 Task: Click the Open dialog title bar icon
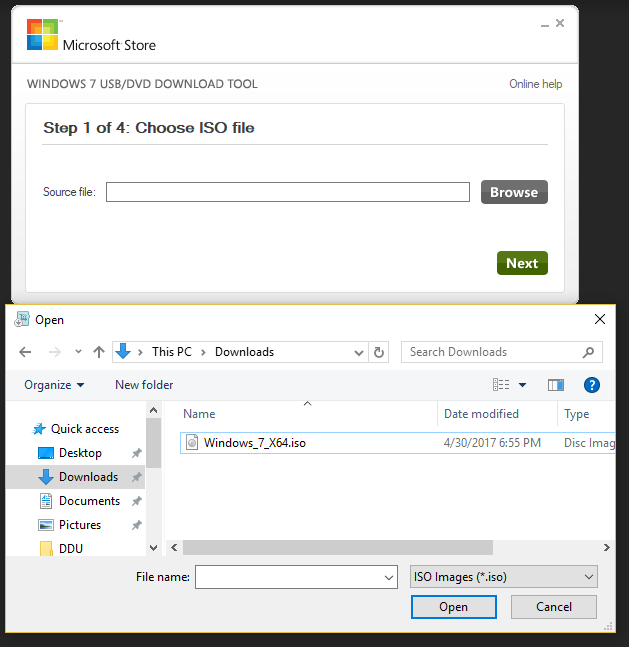click(x=22, y=319)
